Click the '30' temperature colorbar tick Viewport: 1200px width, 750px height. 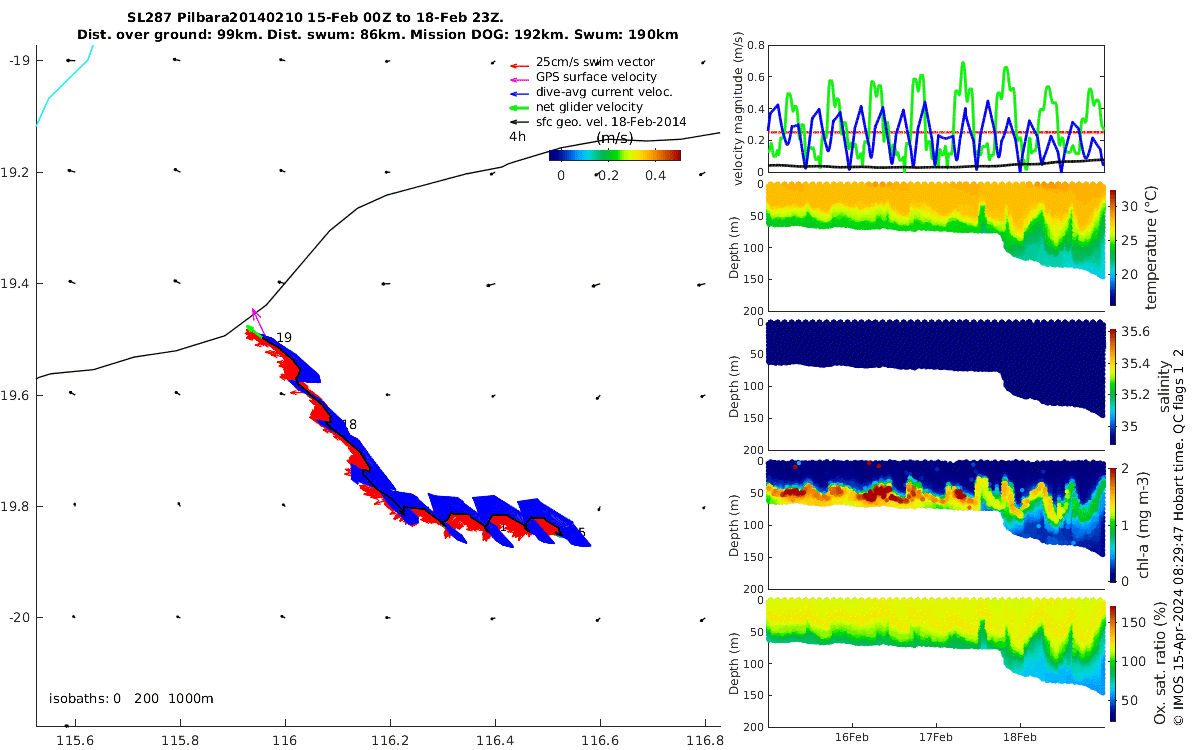[x=1131, y=206]
